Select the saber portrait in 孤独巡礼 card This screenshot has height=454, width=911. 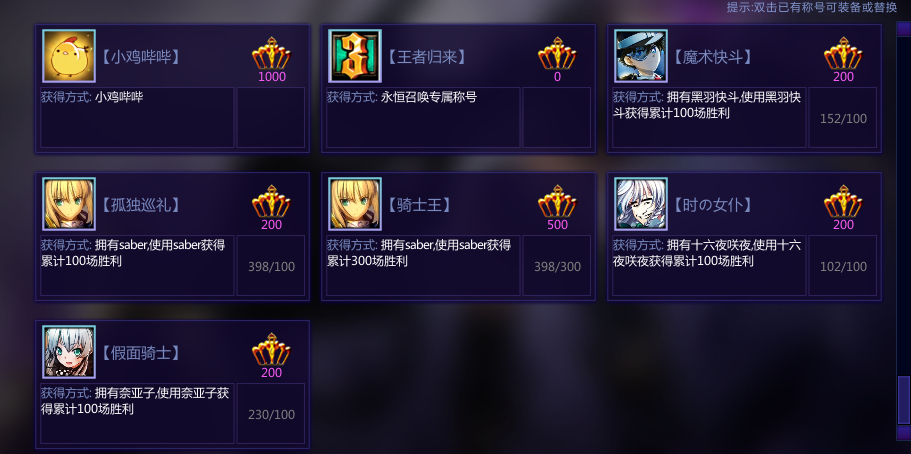(69, 204)
